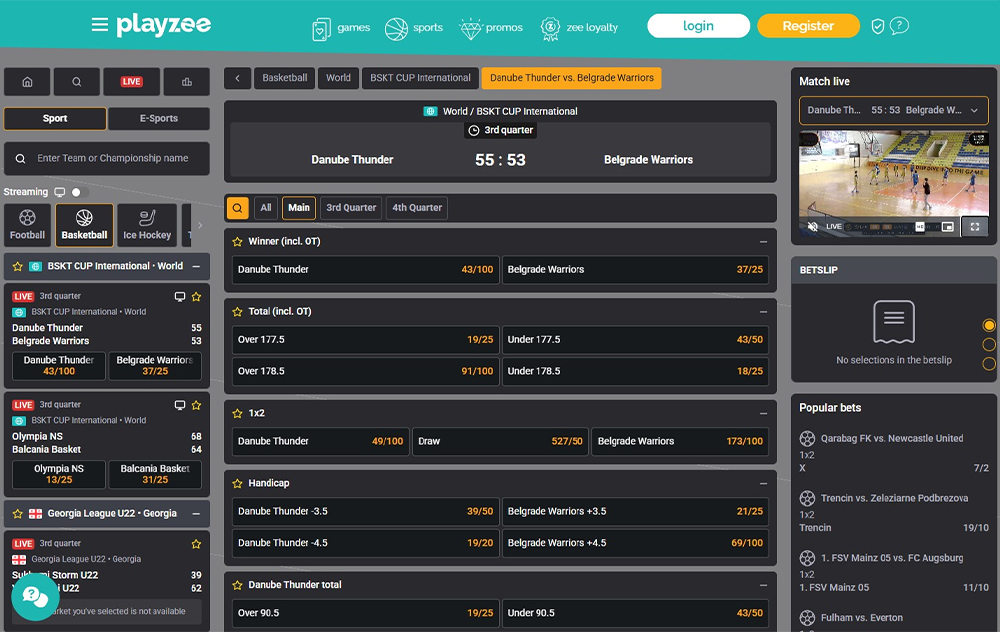
Task: Collapse BSKT CUP International league section
Action: click(x=196, y=267)
